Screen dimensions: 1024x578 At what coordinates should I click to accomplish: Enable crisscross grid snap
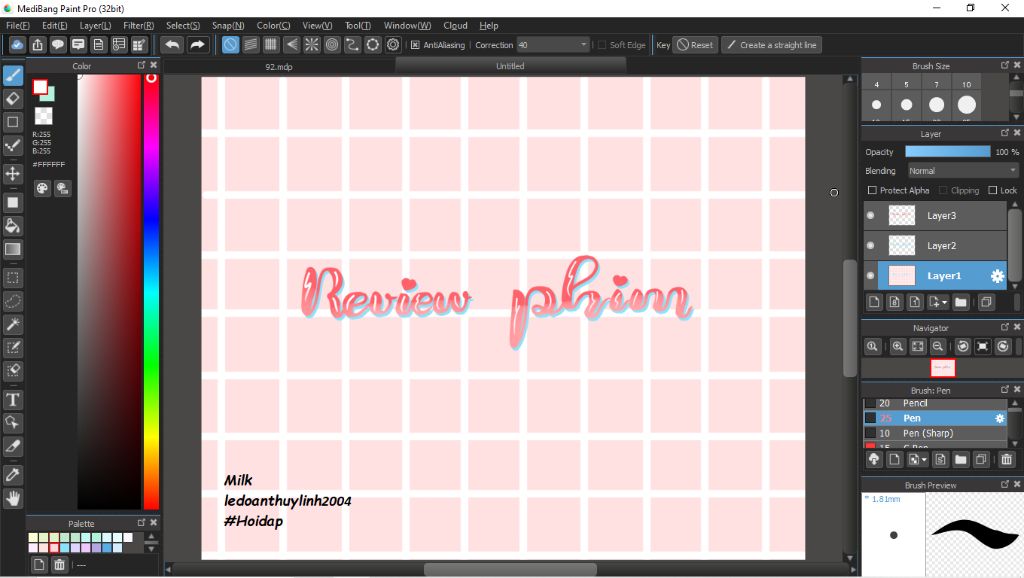pyautogui.click(x=271, y=44)
